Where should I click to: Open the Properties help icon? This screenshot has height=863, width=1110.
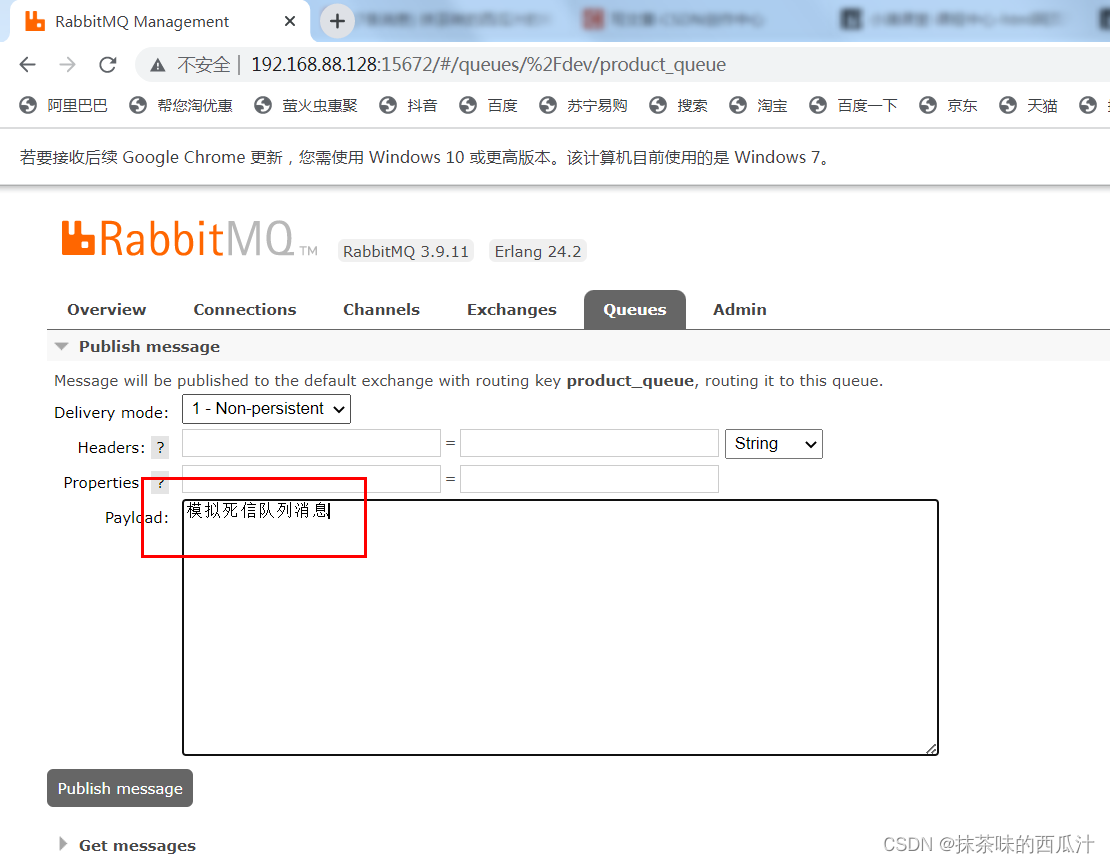tap(160, 483)
